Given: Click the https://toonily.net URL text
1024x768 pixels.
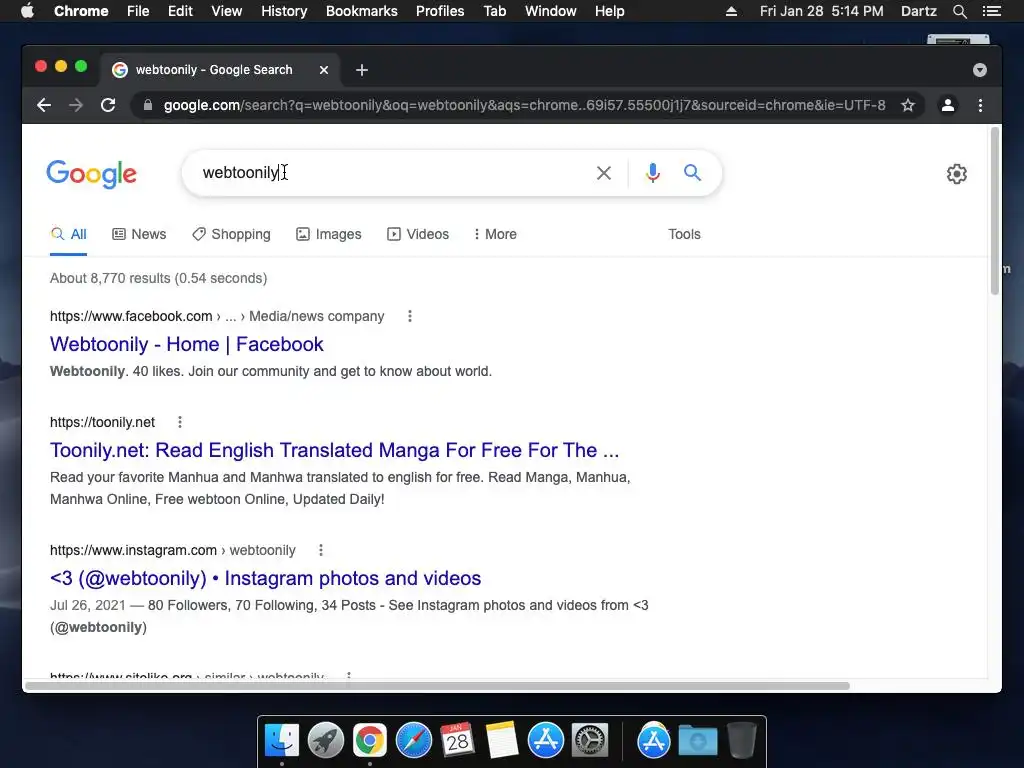Looking at the screenshot, I should click(103, 423).
